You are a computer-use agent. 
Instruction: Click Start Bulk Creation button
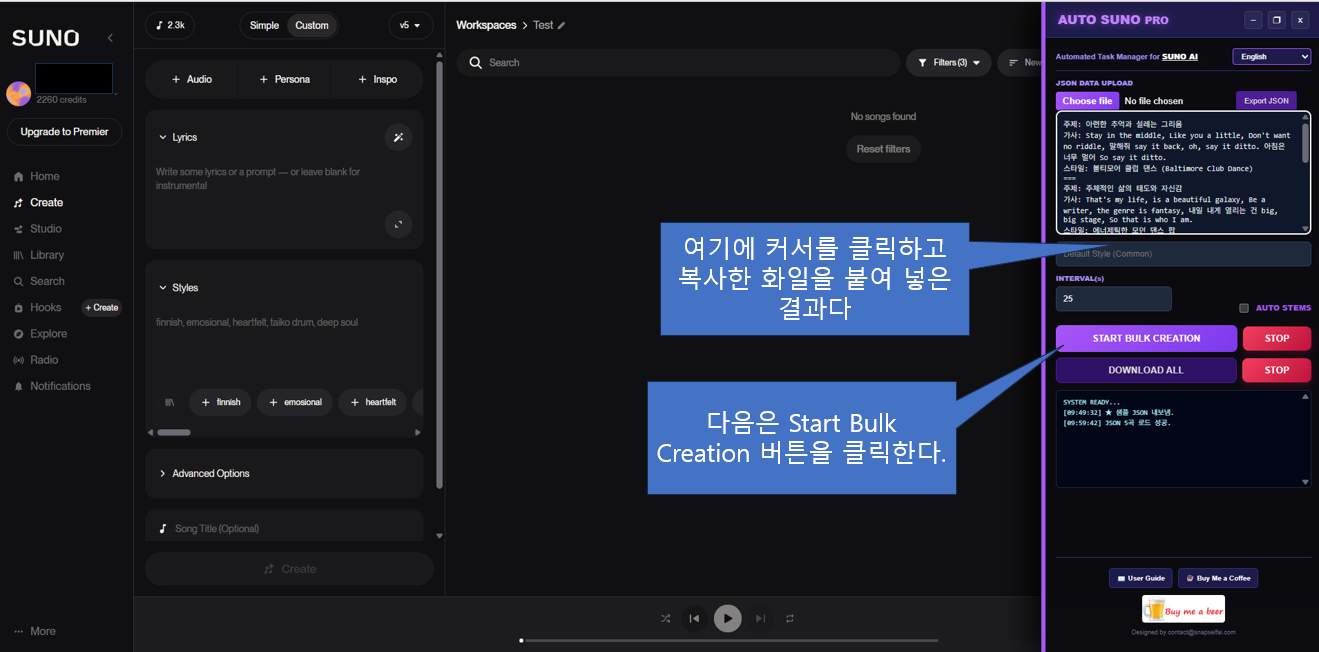point(1146,338)
